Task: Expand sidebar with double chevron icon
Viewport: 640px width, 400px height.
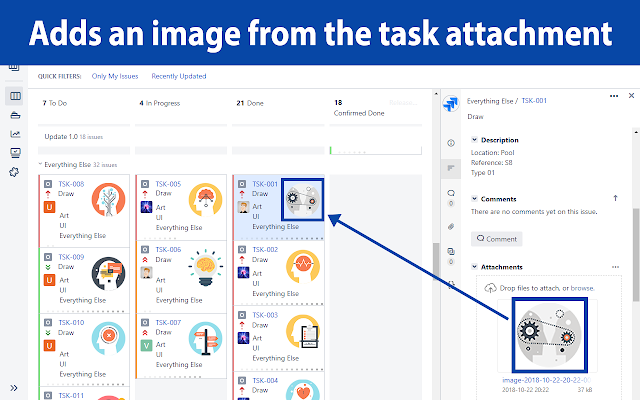Action: 14,388
